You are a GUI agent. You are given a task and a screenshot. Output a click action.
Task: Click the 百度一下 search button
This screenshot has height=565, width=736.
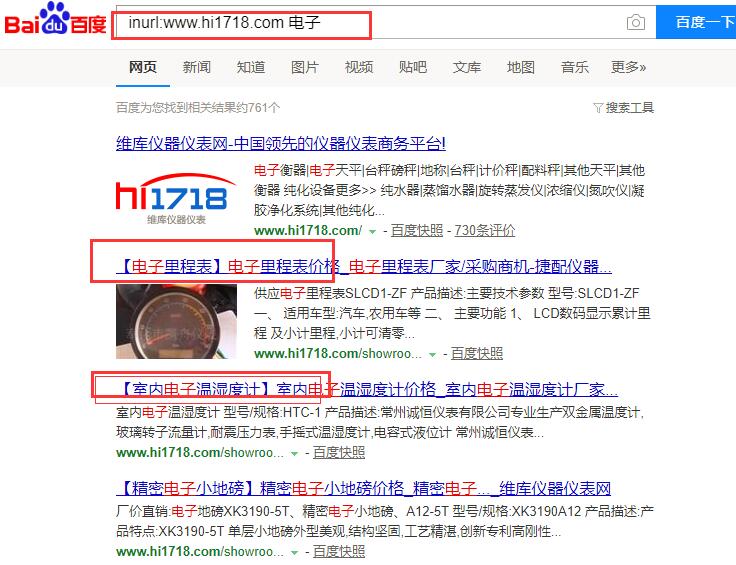697,22
